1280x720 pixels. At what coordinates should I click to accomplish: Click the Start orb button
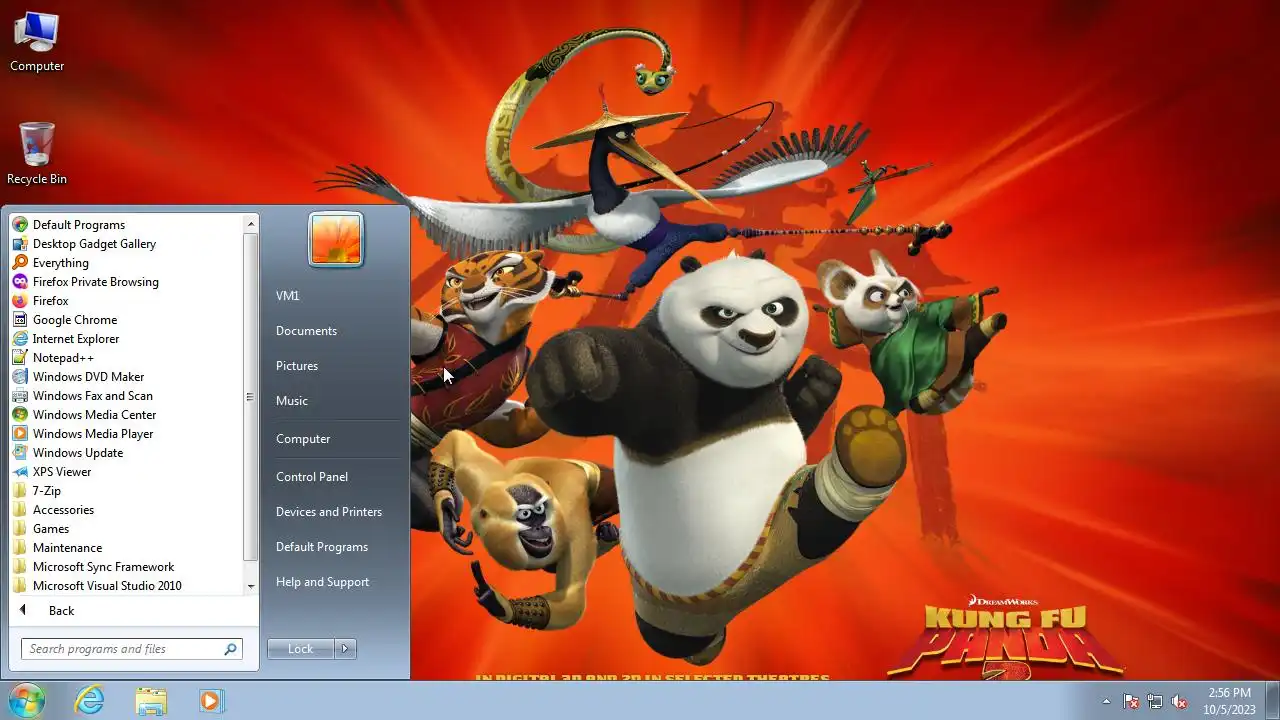27,700
